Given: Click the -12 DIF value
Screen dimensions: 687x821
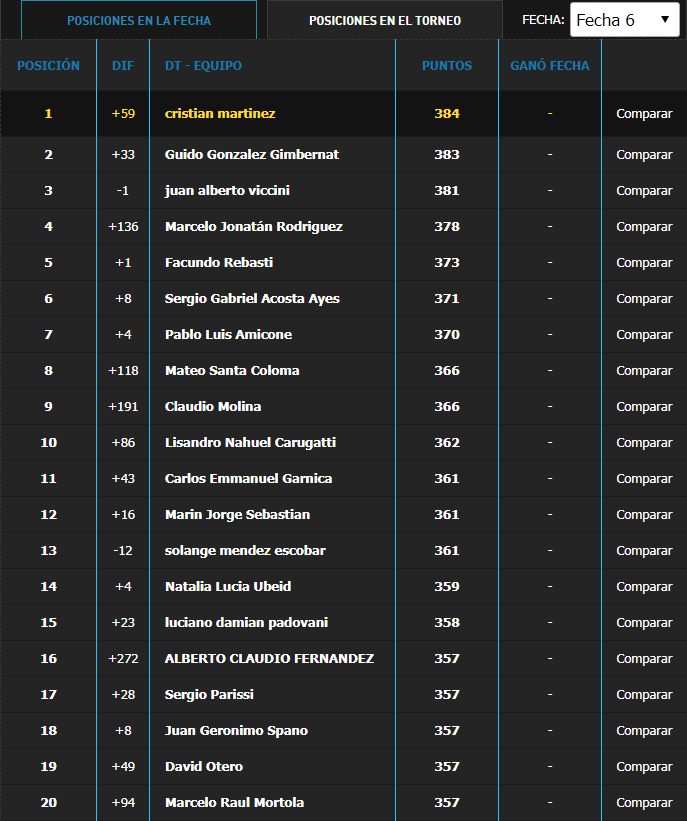Looking at the screenshot, I should (x=123, y=550).
